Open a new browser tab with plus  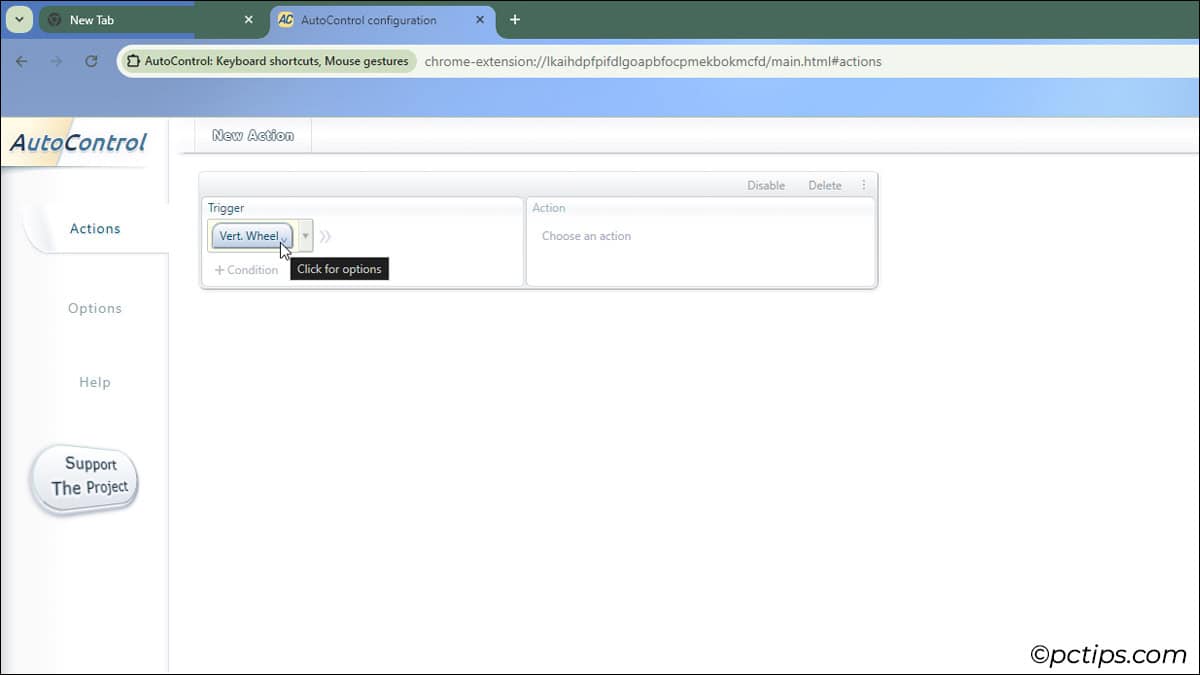(515, 20)
